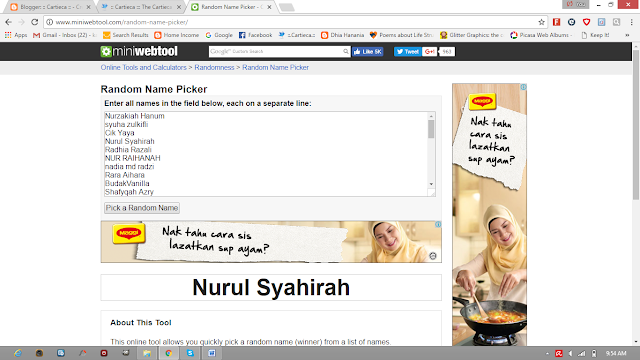
Task: Open the Keep It! bookmark
Action: [595, 35]
